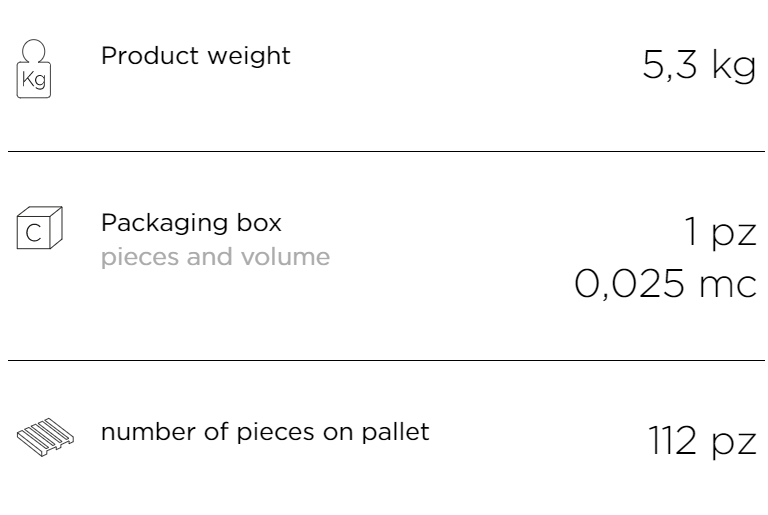Select the ring handle atop weight icon
This screenshot has height=515, width=768.
click(x=34, y=51)
